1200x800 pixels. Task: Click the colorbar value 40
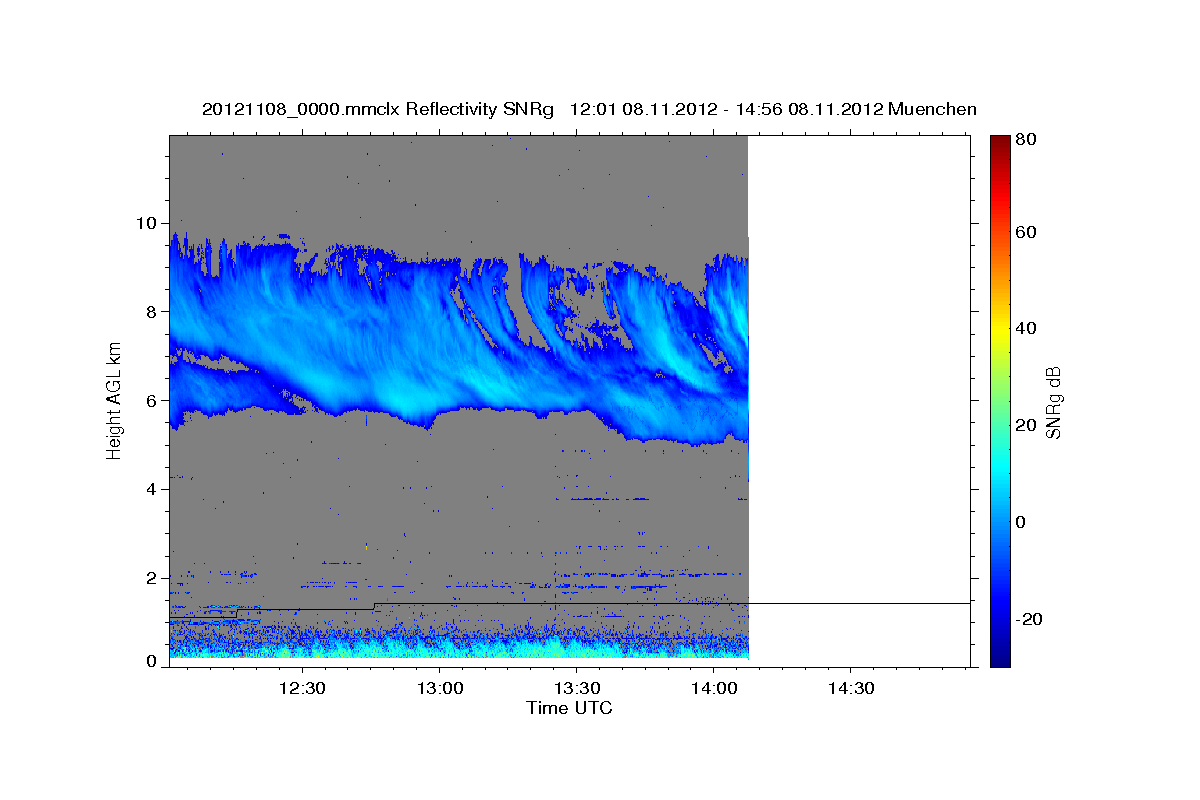pyautogui.click(x=1025, y=328)
